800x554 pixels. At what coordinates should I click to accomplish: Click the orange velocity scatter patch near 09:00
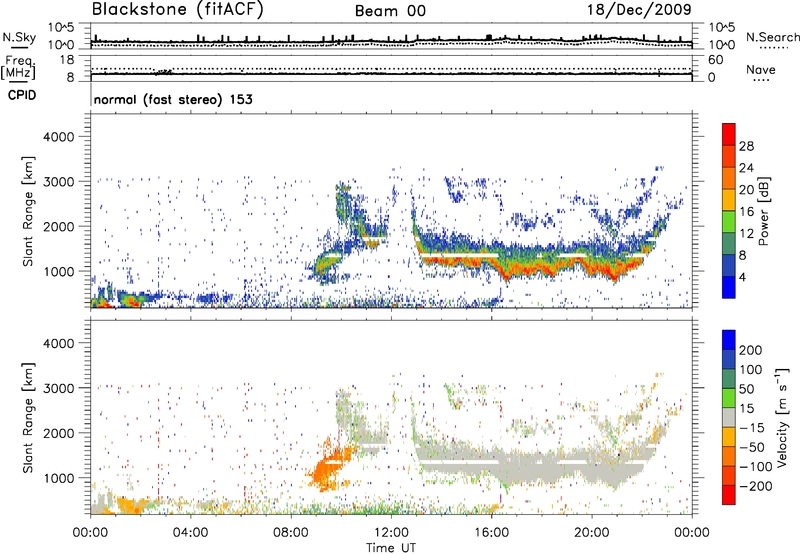point(329,467)
